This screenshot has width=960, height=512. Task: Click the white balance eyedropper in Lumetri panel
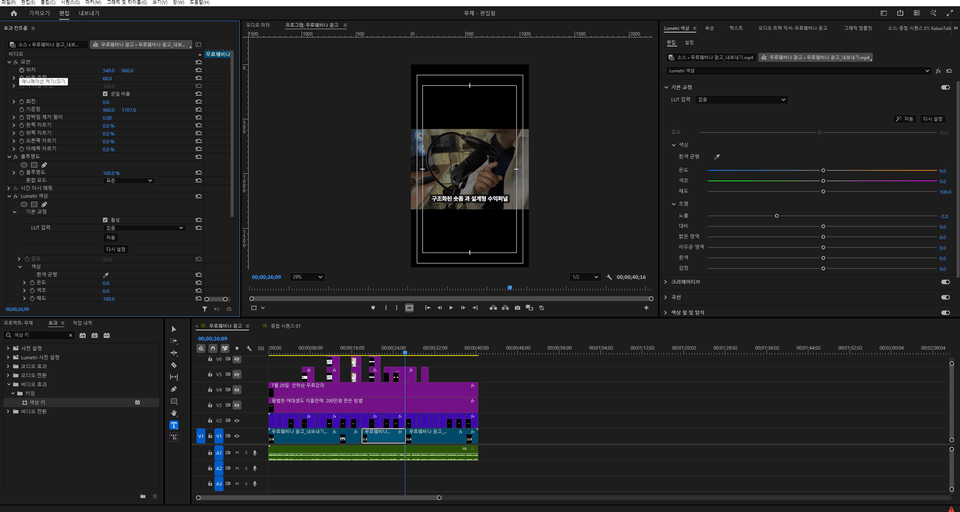717,157
